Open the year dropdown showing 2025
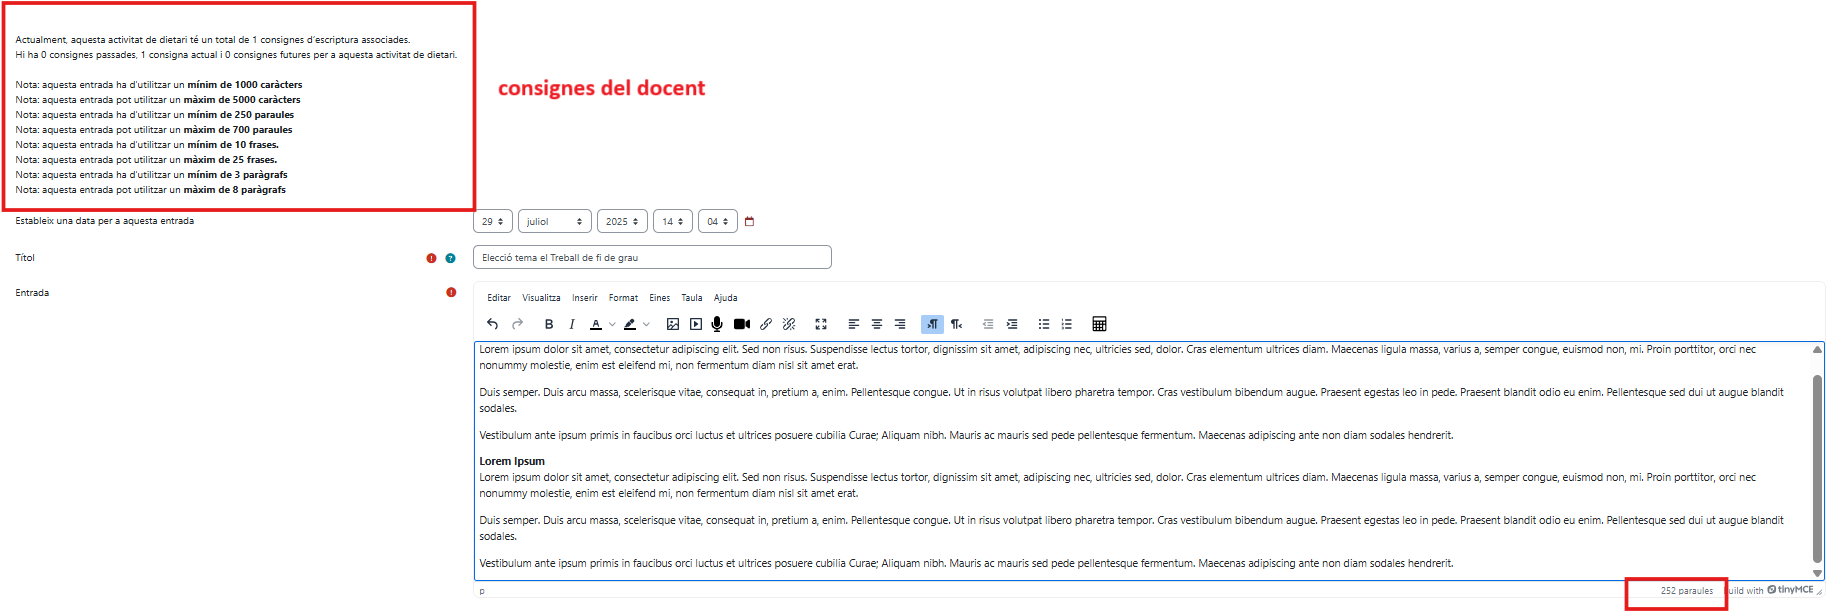The height and width of the screenshot is (611, 1838). click(x=621, y=222)
